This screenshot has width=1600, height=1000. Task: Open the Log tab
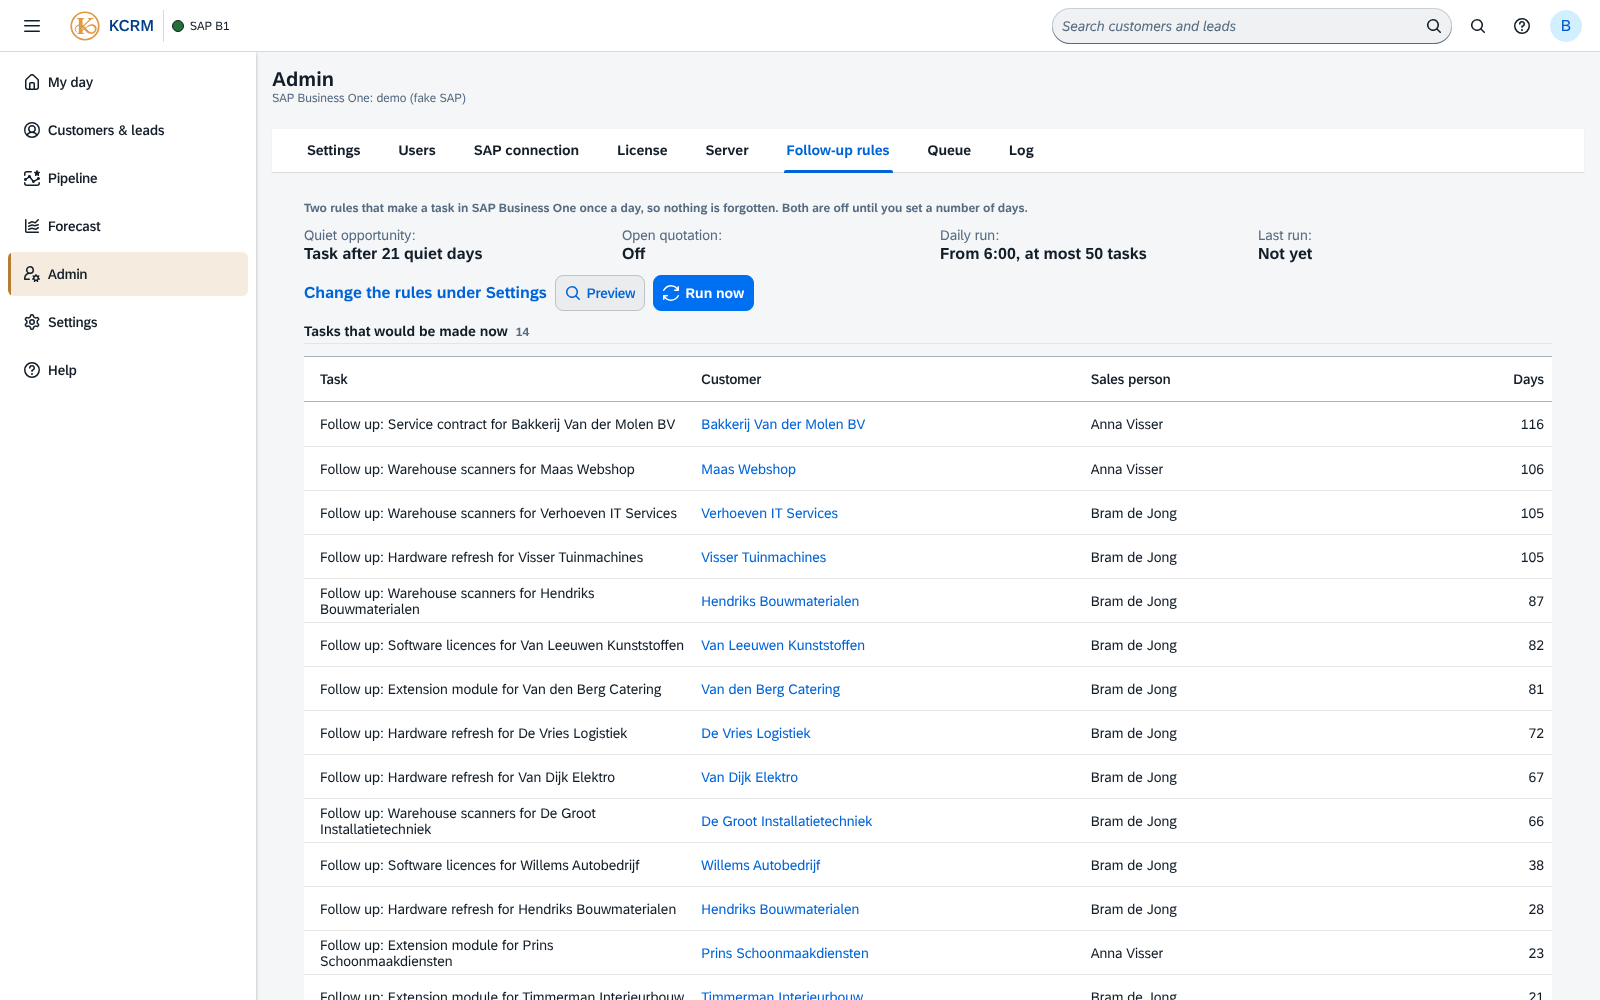tap(1021, 150)
